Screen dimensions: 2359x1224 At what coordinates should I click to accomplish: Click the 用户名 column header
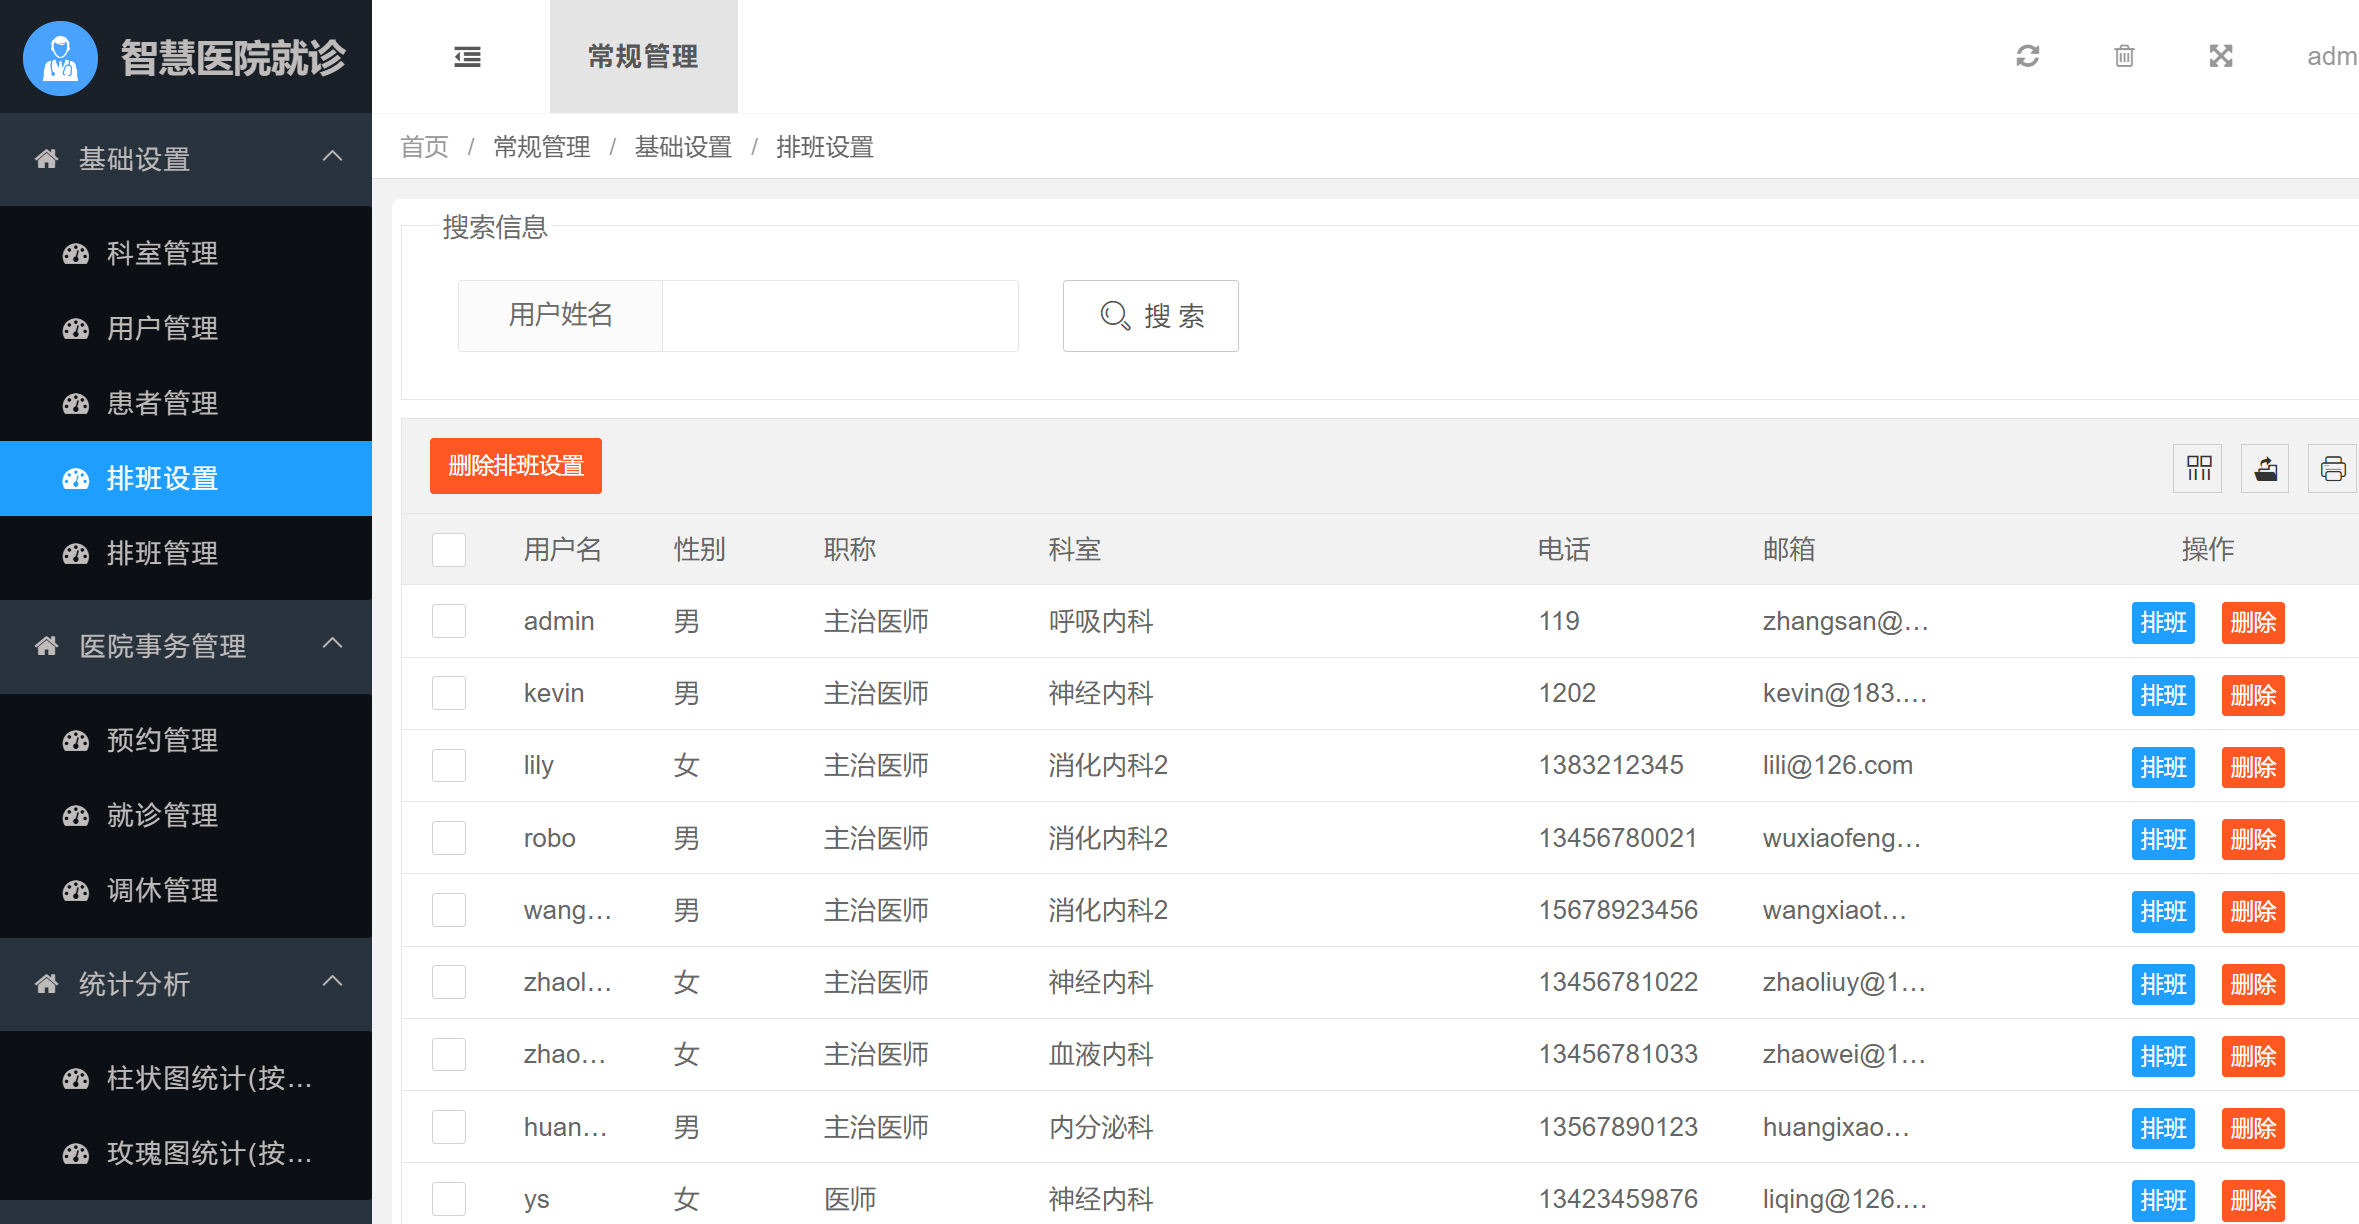(x=563, y=550)
